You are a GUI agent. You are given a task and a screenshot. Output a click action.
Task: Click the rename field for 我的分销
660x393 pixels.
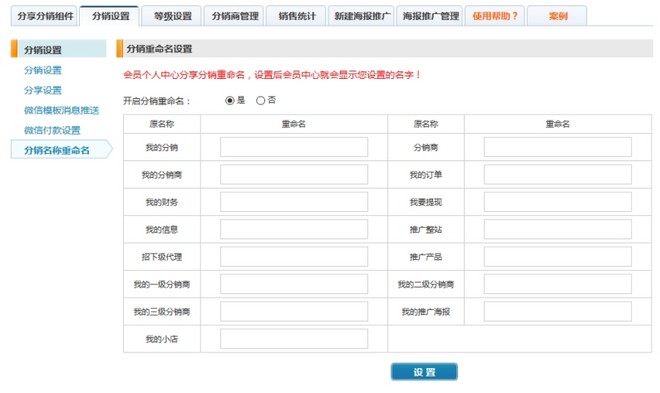(x=294, y=147)
